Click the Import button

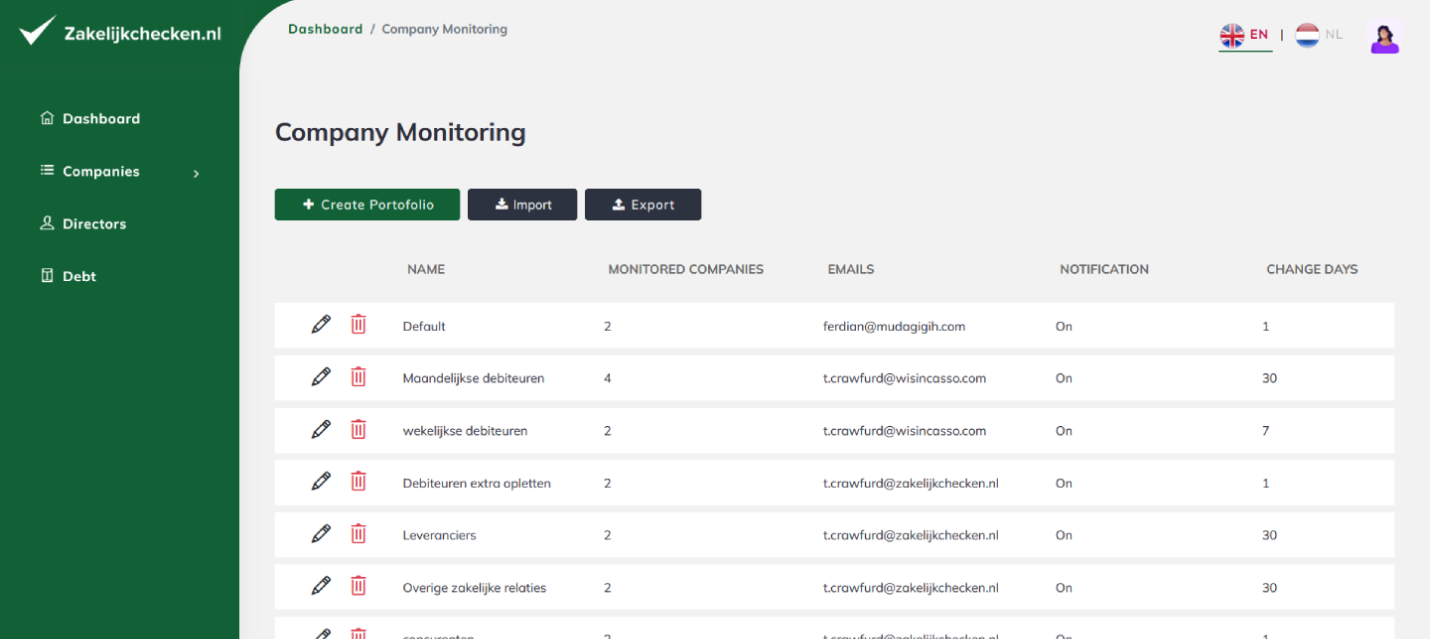click(522, 204)
